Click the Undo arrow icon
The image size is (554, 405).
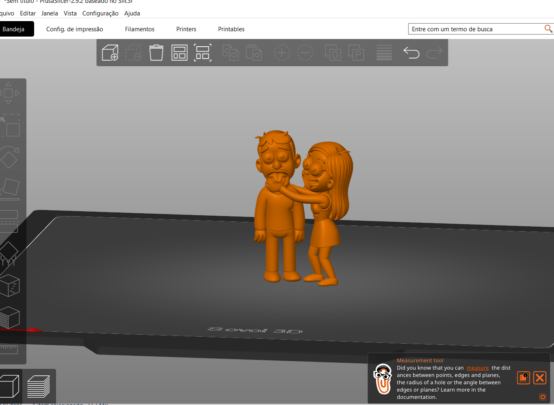pyautogui.click(x=412, y=53)
